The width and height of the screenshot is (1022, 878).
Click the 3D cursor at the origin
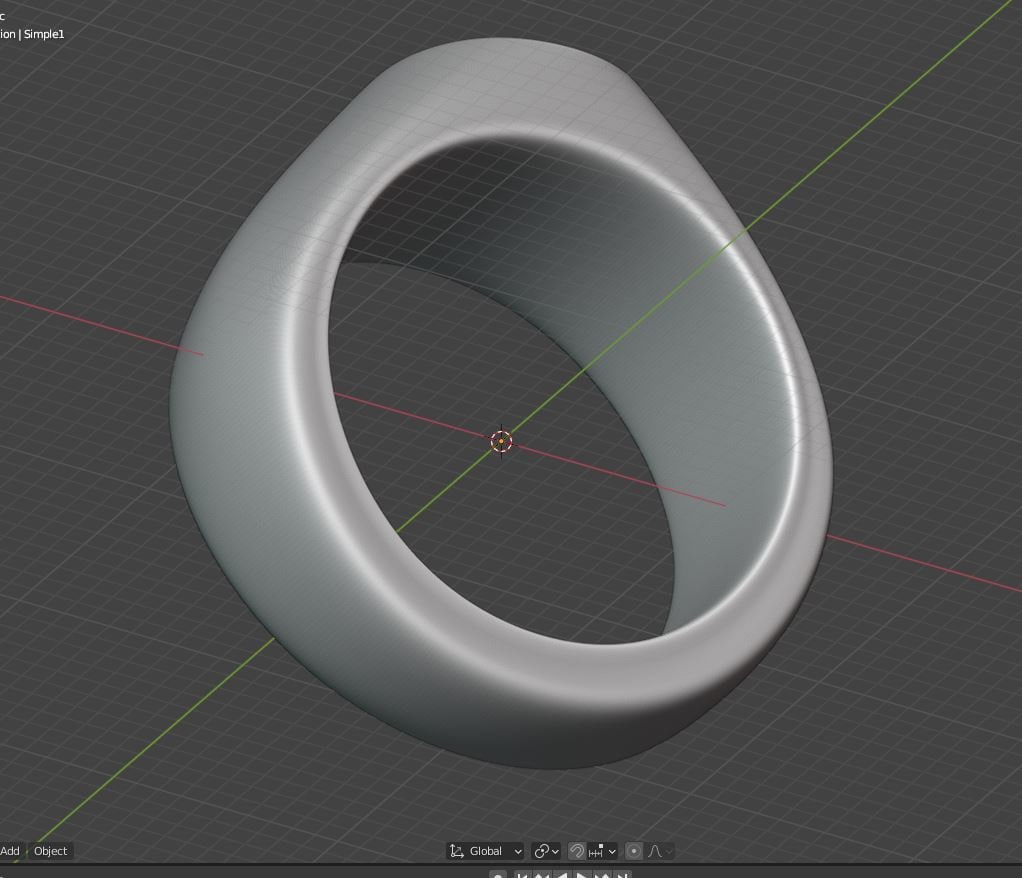(501, 441)
